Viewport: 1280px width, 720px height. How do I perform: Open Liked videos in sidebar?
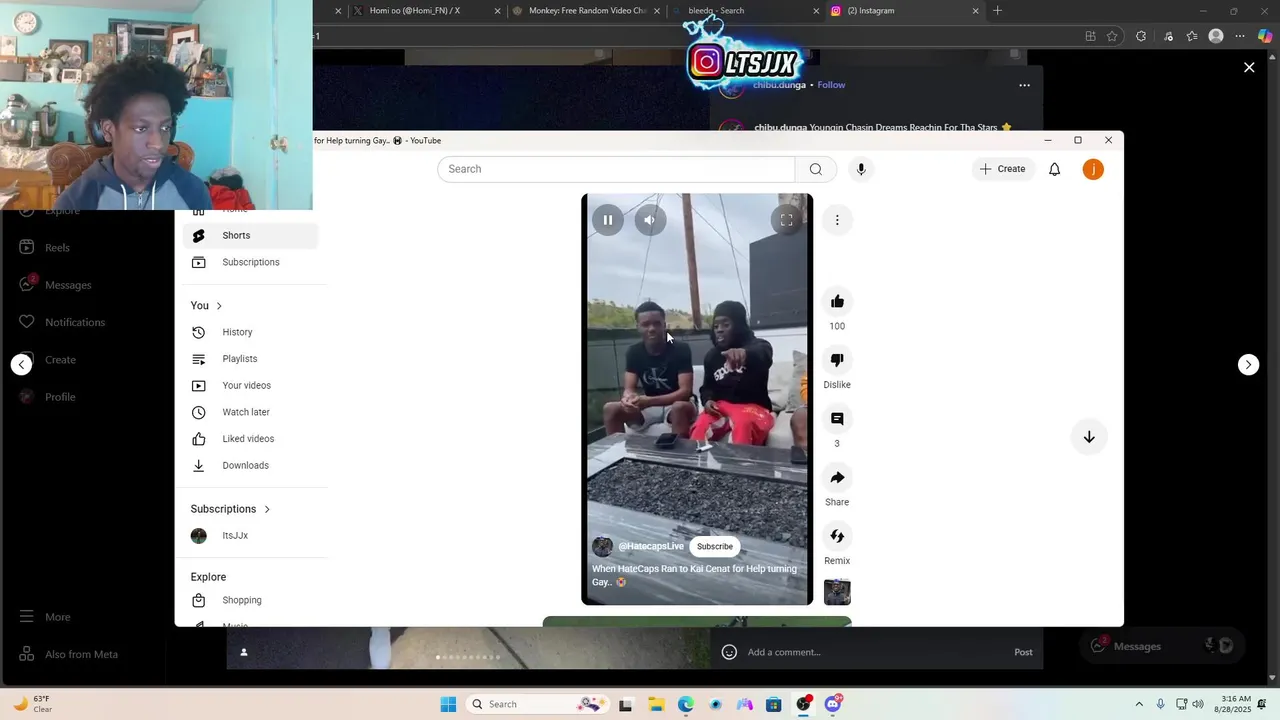click(251, 439)
